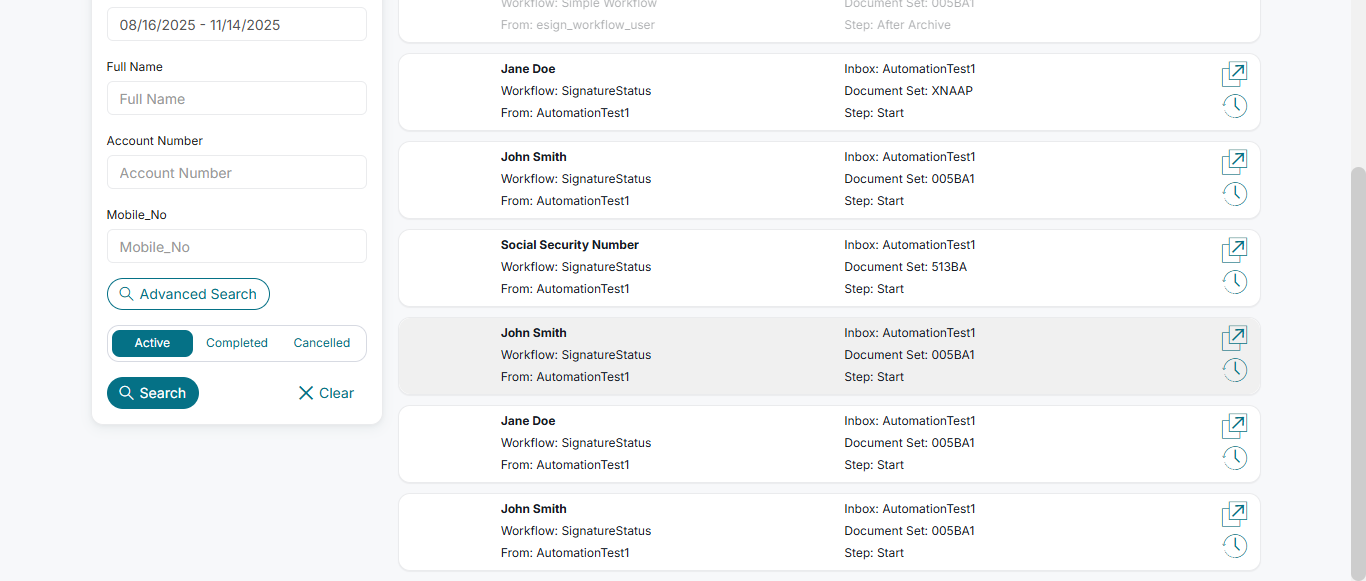
Task: Clear the search filters
Action: click(326, 393)
